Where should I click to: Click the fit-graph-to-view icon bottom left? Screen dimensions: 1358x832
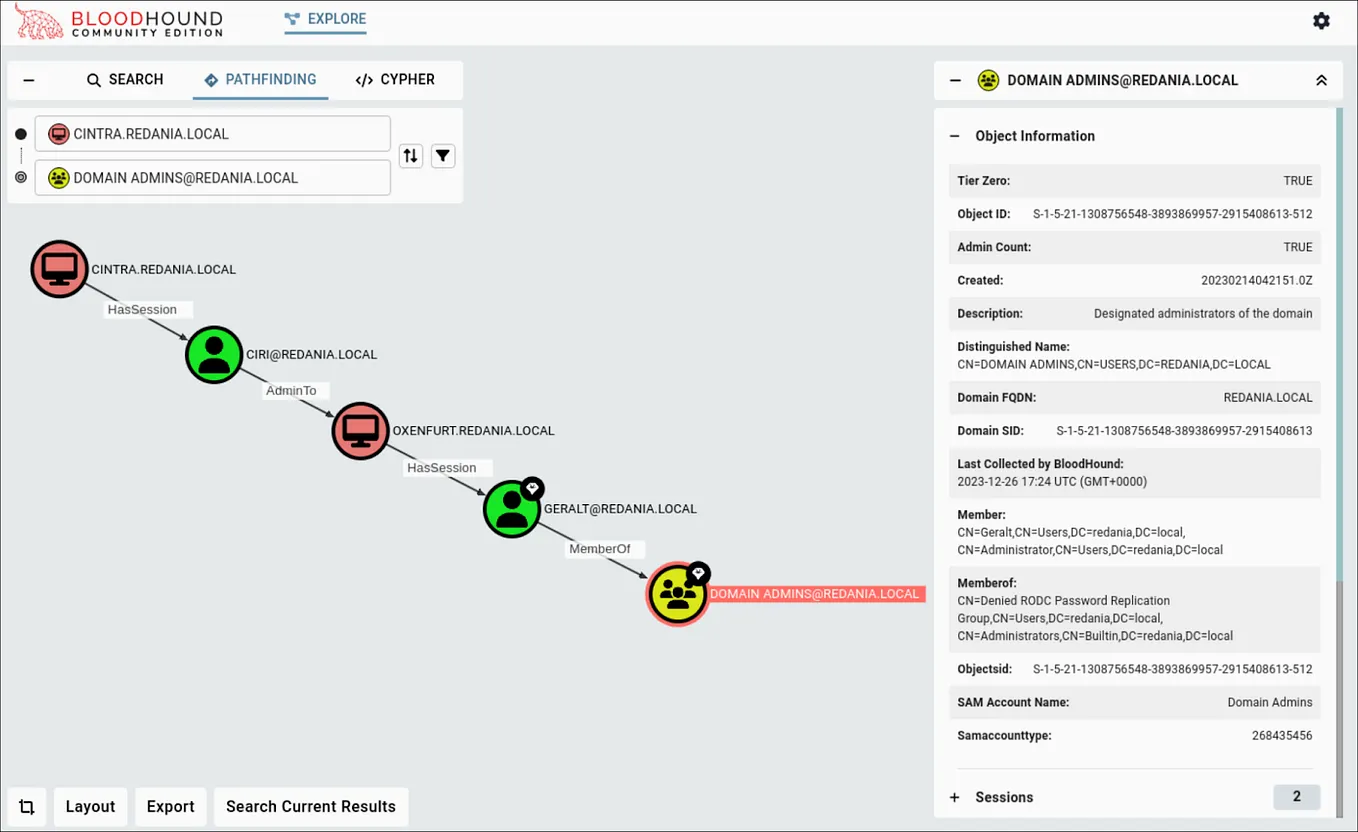point(27,806)
